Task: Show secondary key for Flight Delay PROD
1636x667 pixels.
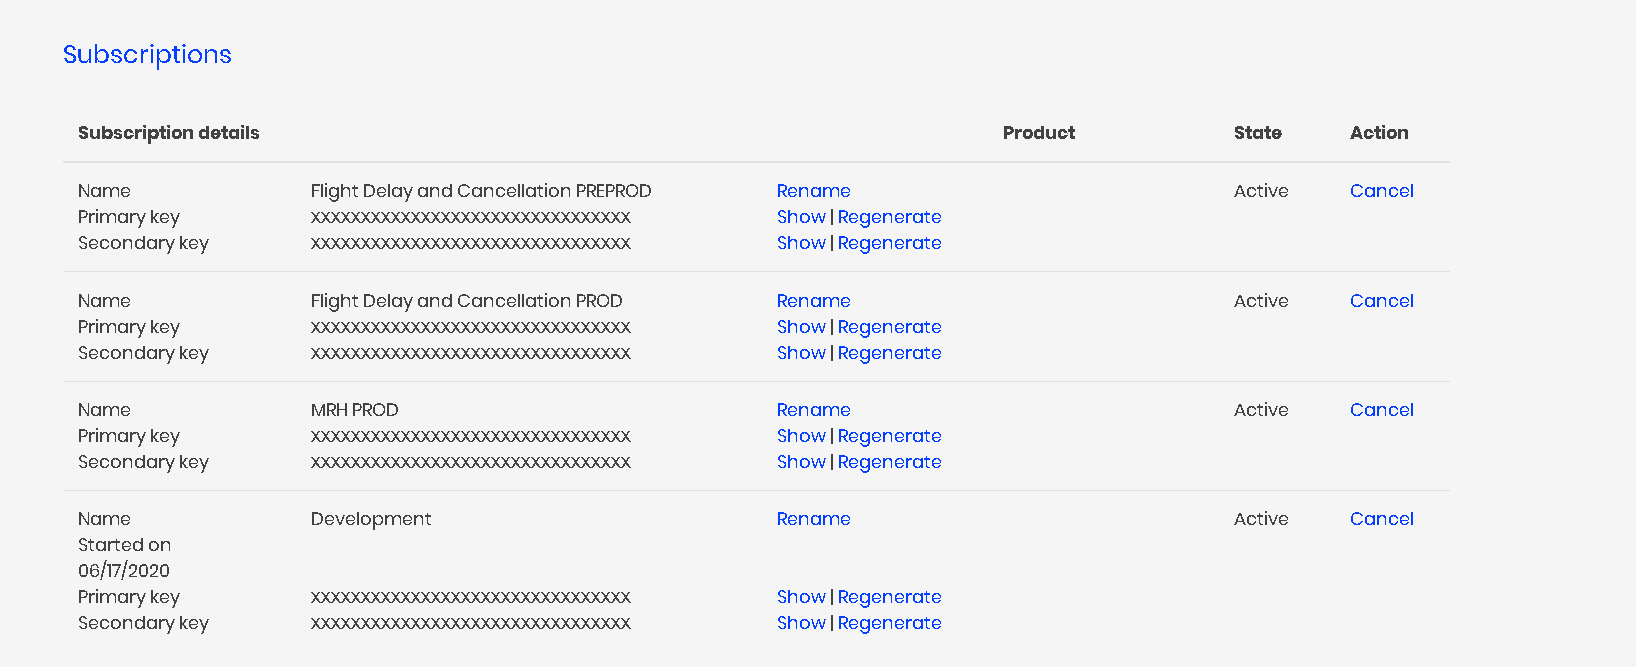Action: tap(801, 353)
